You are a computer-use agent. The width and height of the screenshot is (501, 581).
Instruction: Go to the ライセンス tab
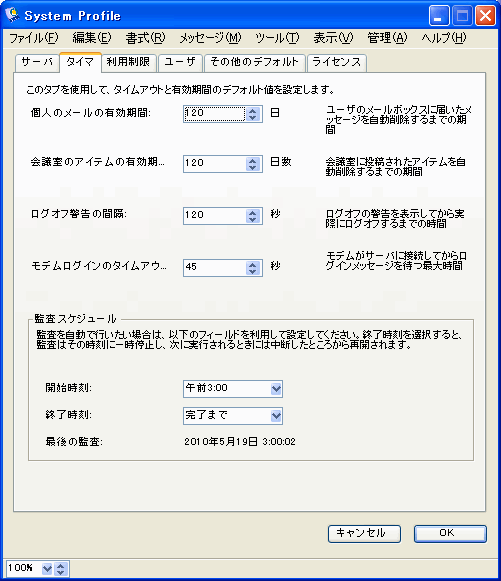point(337,62)
